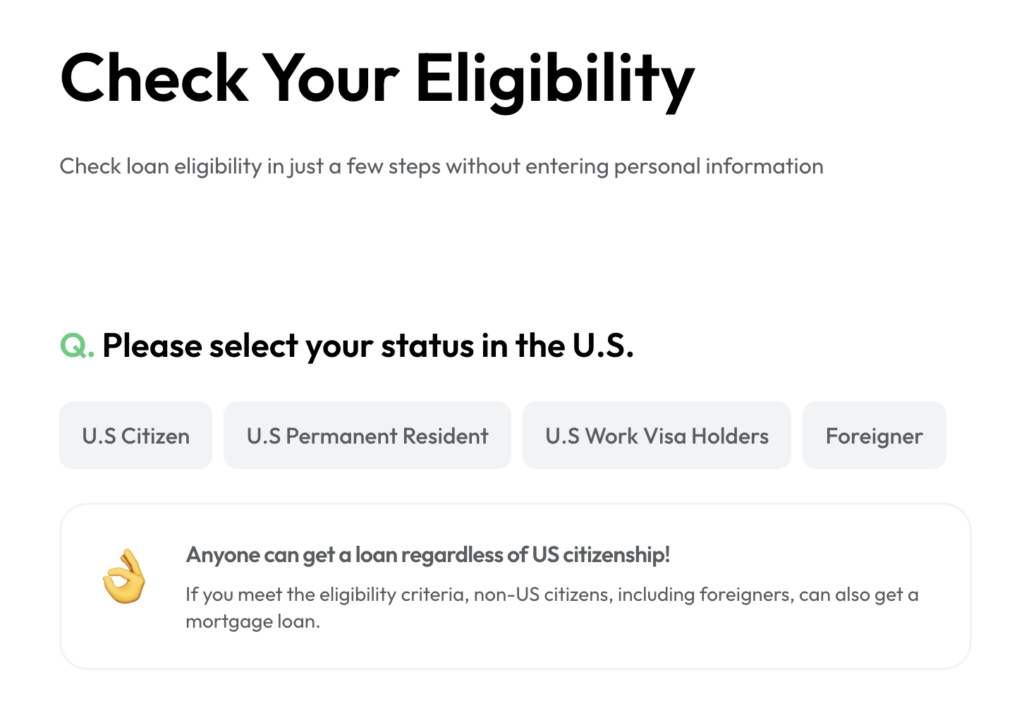This screenshot has width=1024, height=725.
Task: Click the Check Your Eligibility heading
Action: 377,80
